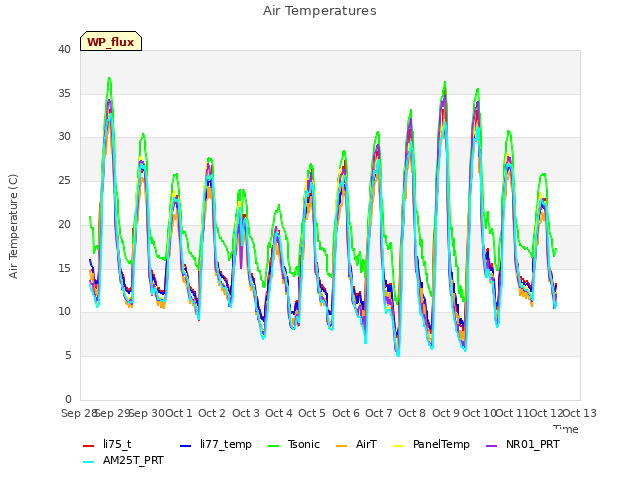Screen dimensions: 640x480
Task: Click the Oct 2 x-axis tick label
Action: [x=212, y=413]
